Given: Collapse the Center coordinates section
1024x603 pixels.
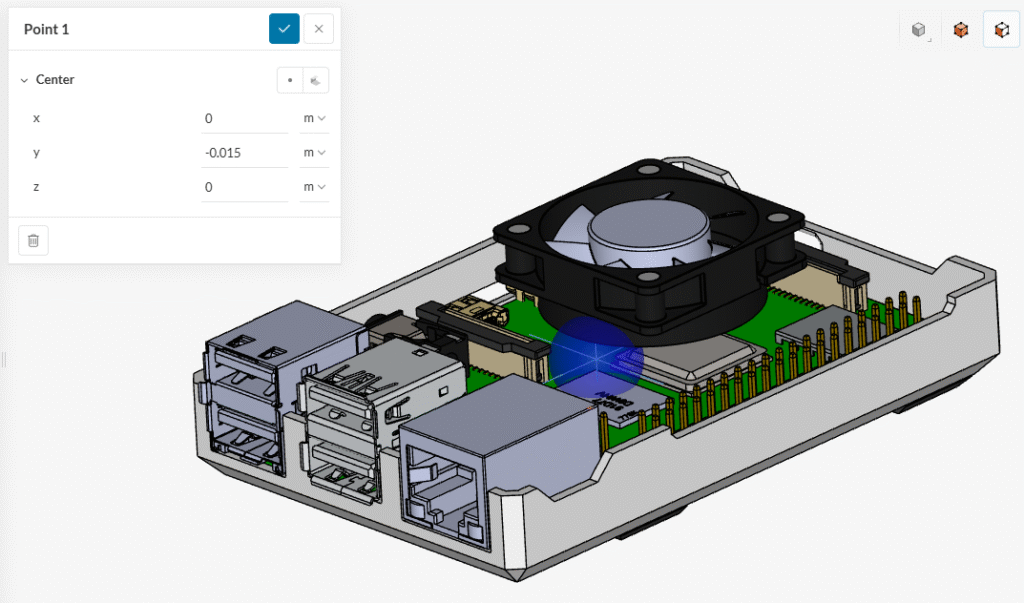Looking at the screenshot, I should [24, 79].
